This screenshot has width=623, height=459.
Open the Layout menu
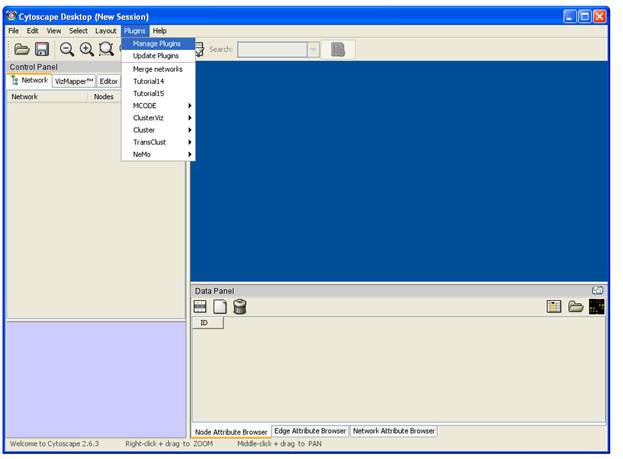tap(106, 31)
